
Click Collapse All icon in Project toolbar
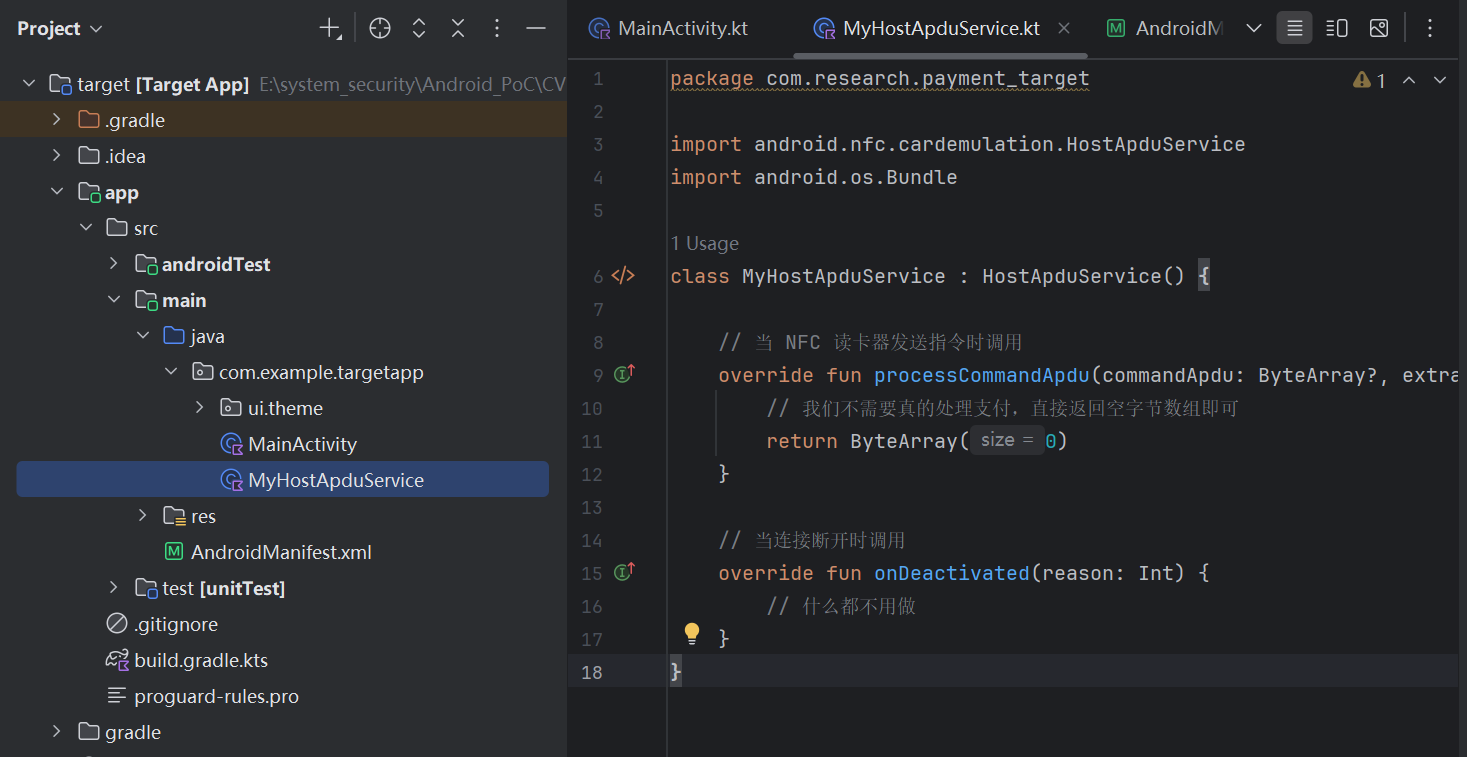pyautogui.click(x=458, y=29)
